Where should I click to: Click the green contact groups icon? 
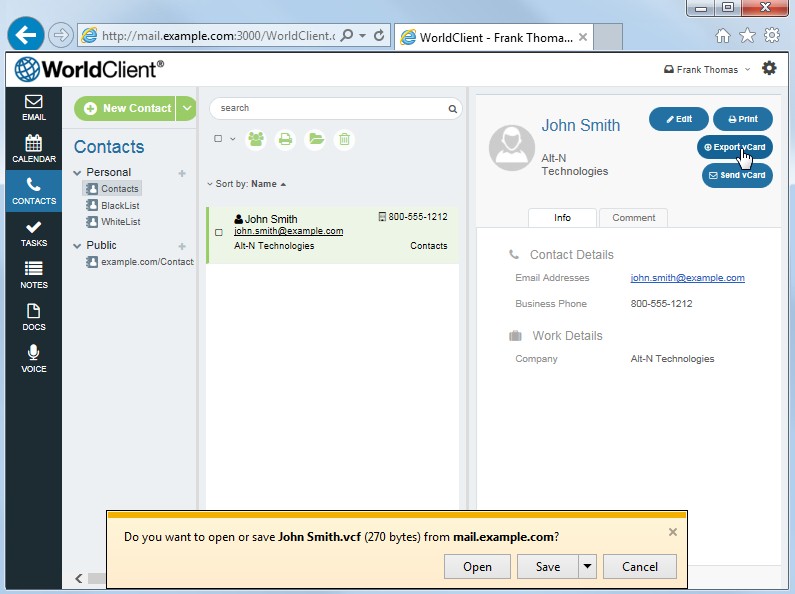(256, 139)
